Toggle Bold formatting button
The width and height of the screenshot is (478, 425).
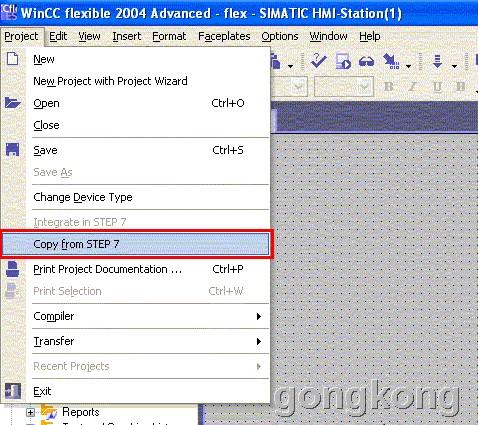388,87
